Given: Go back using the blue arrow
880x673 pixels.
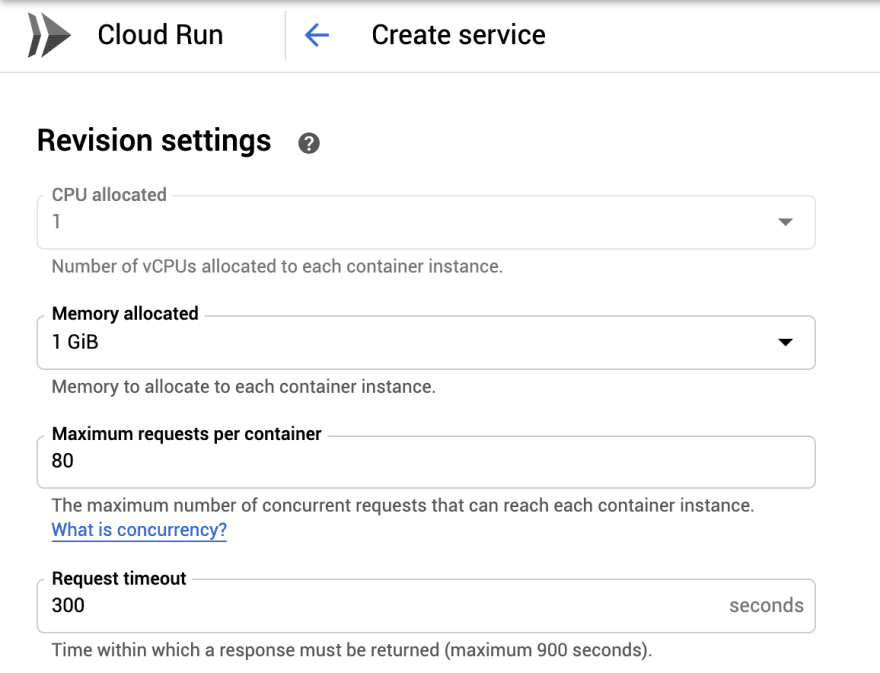Looking at the screenshot, I should [x=317, y=35].
